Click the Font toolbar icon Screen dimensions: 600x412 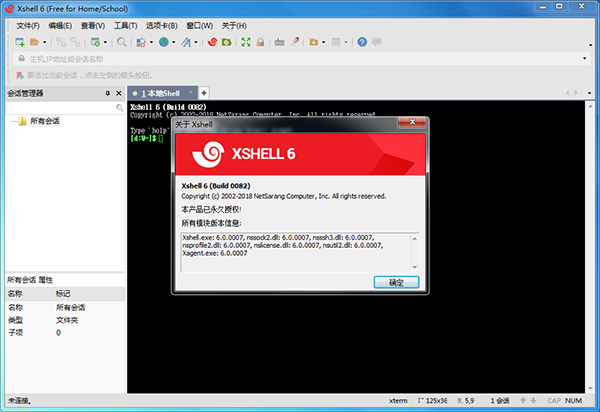(186, 42)
